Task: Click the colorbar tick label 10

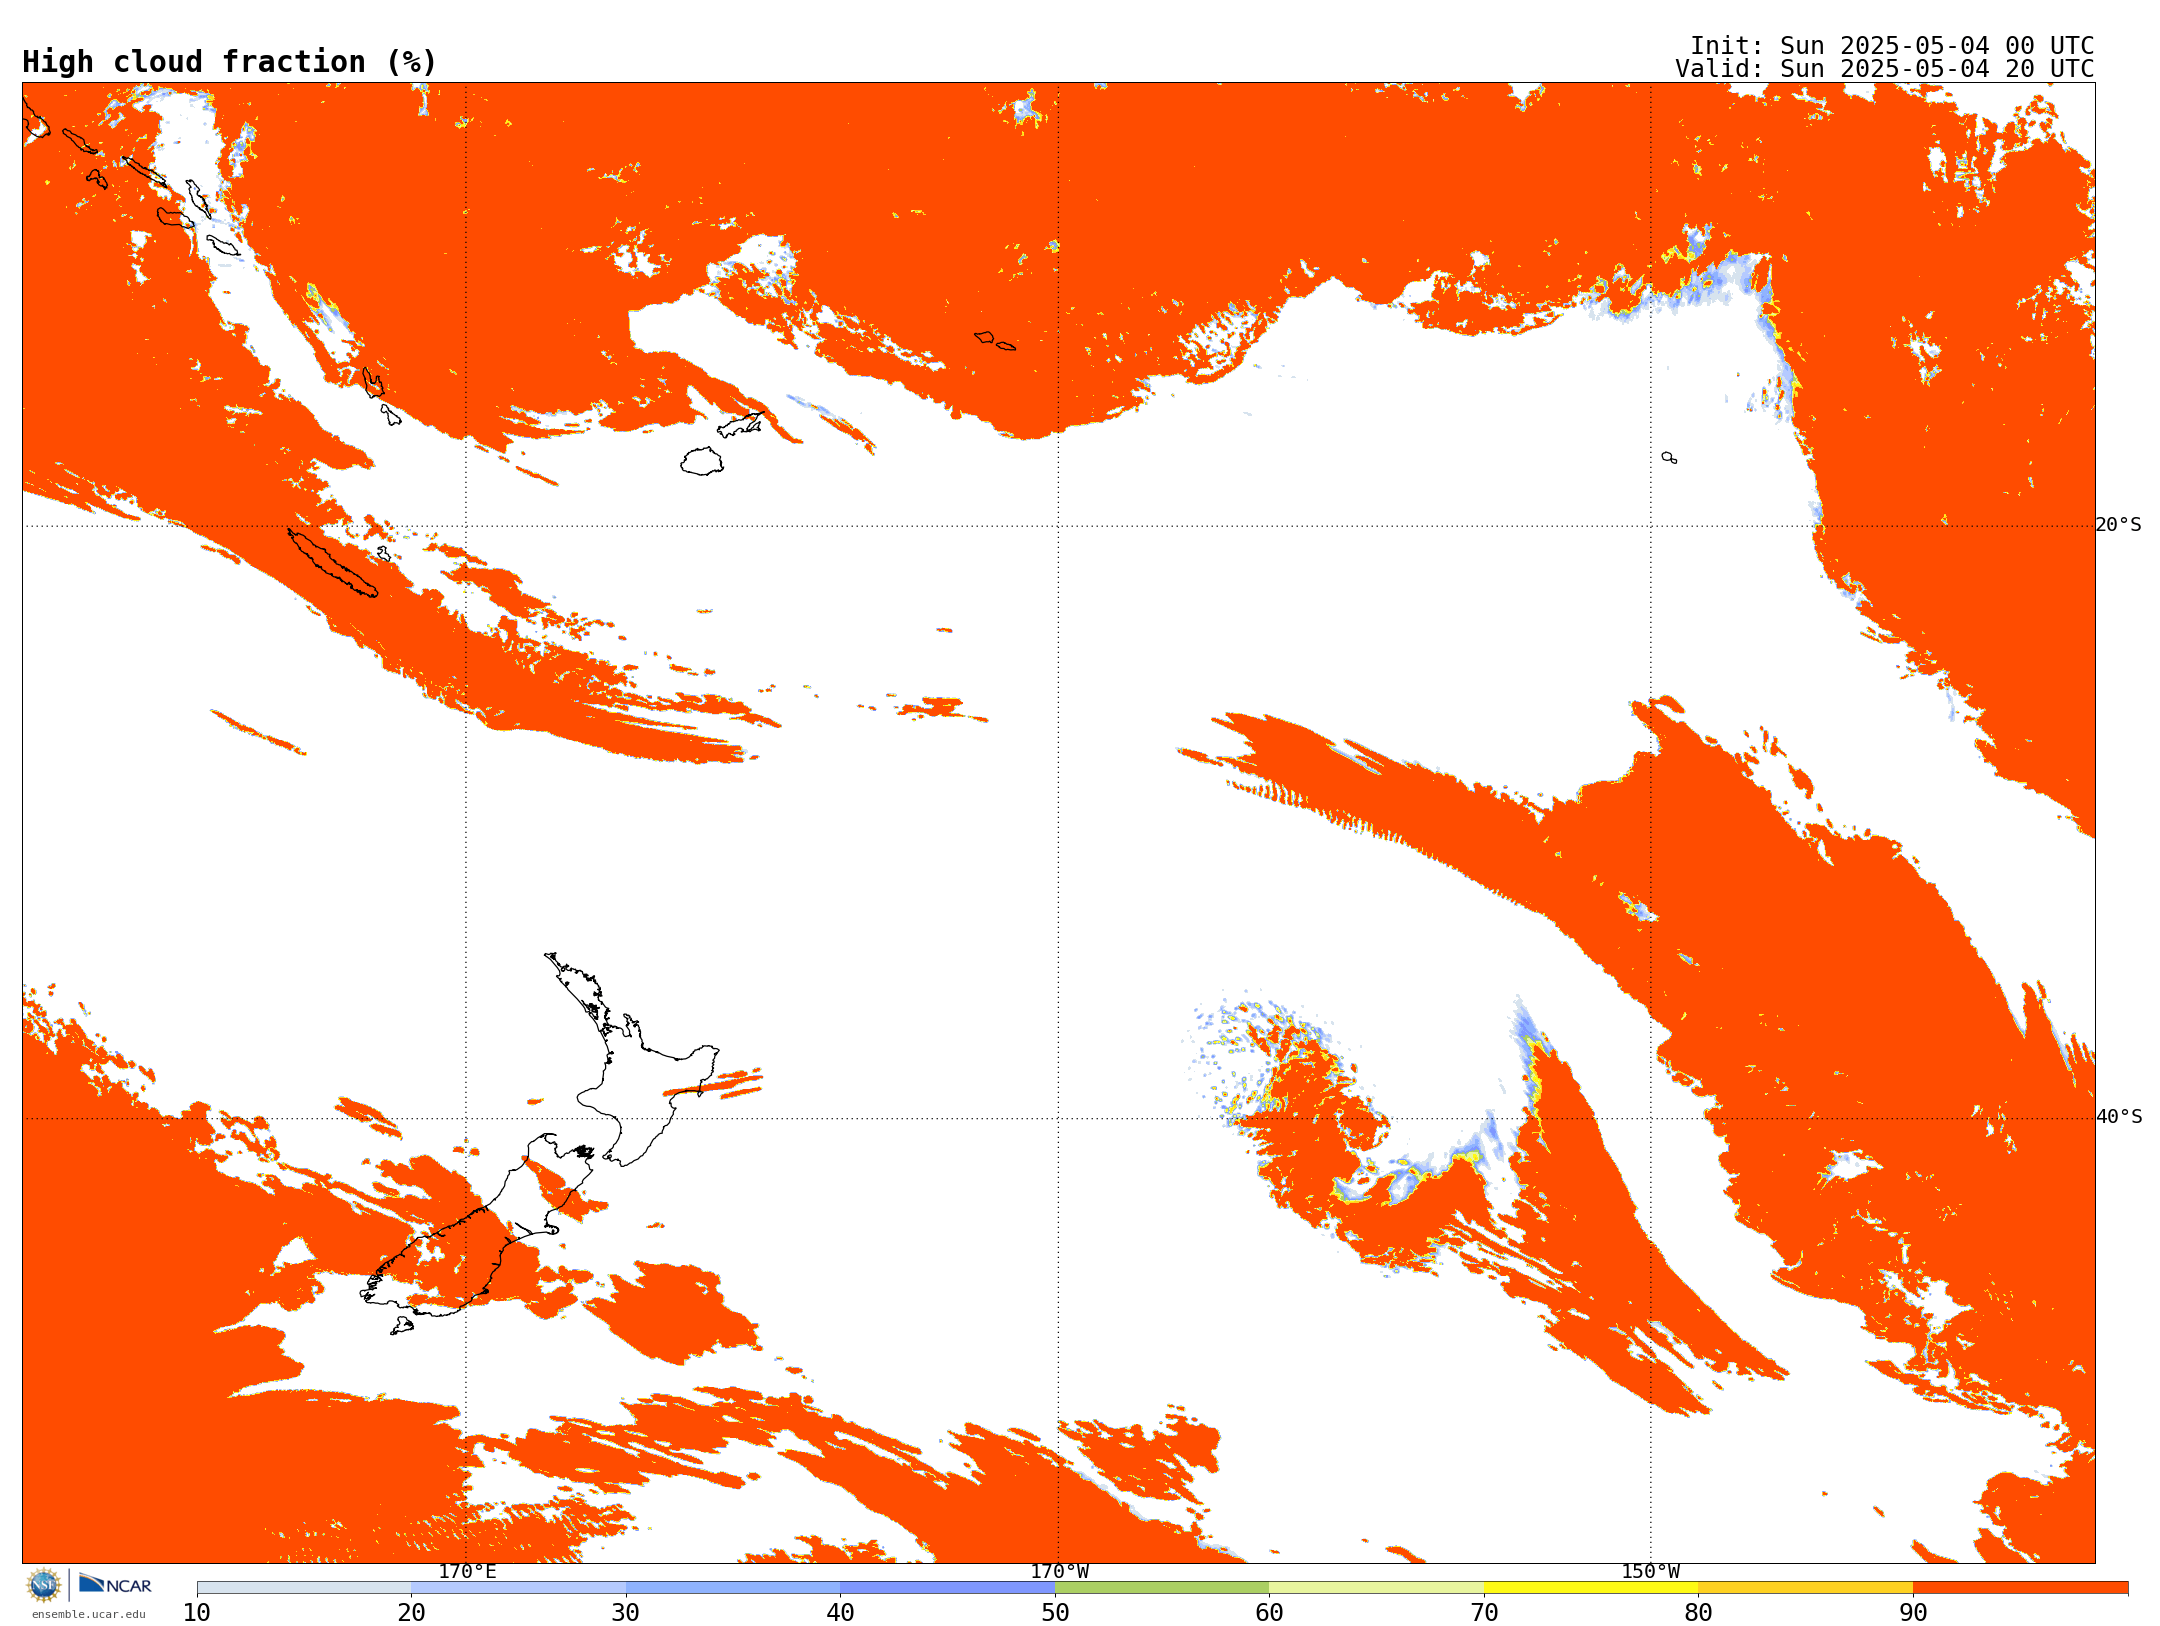Action: [197, 1613]
